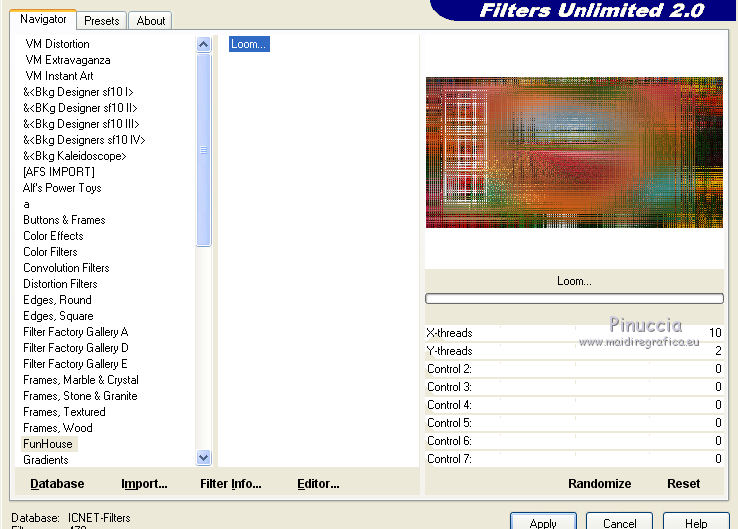Adjust the Control 5 slider
The image size is (738, 529).
coord(574,423)
